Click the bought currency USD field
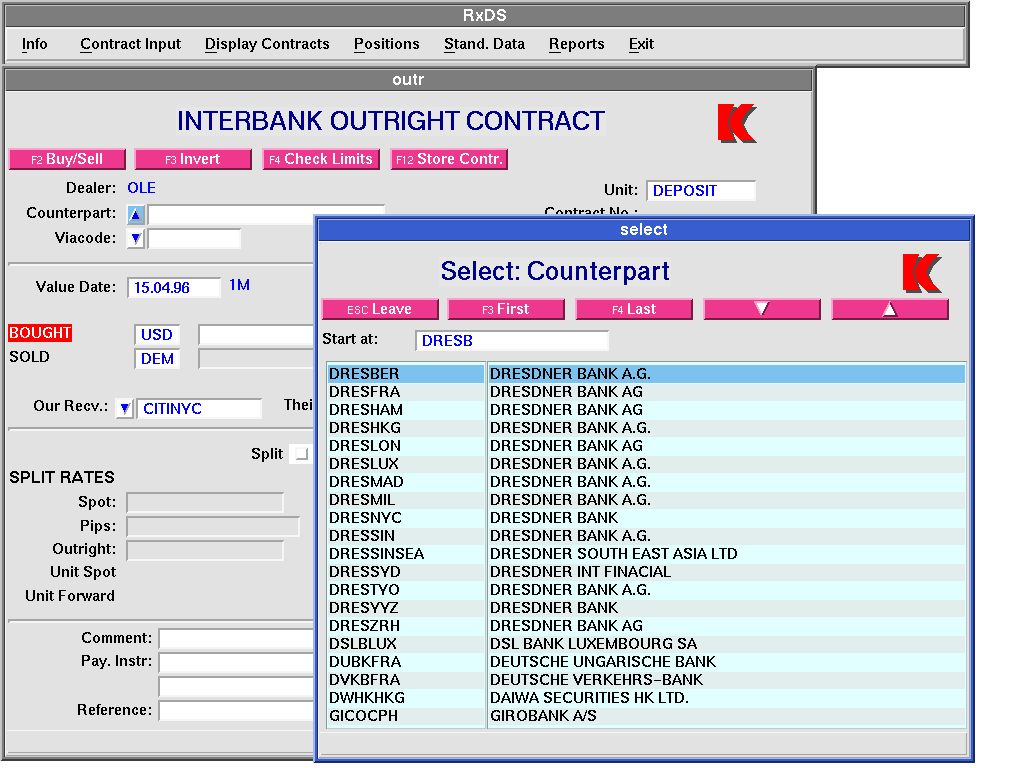 157,335
